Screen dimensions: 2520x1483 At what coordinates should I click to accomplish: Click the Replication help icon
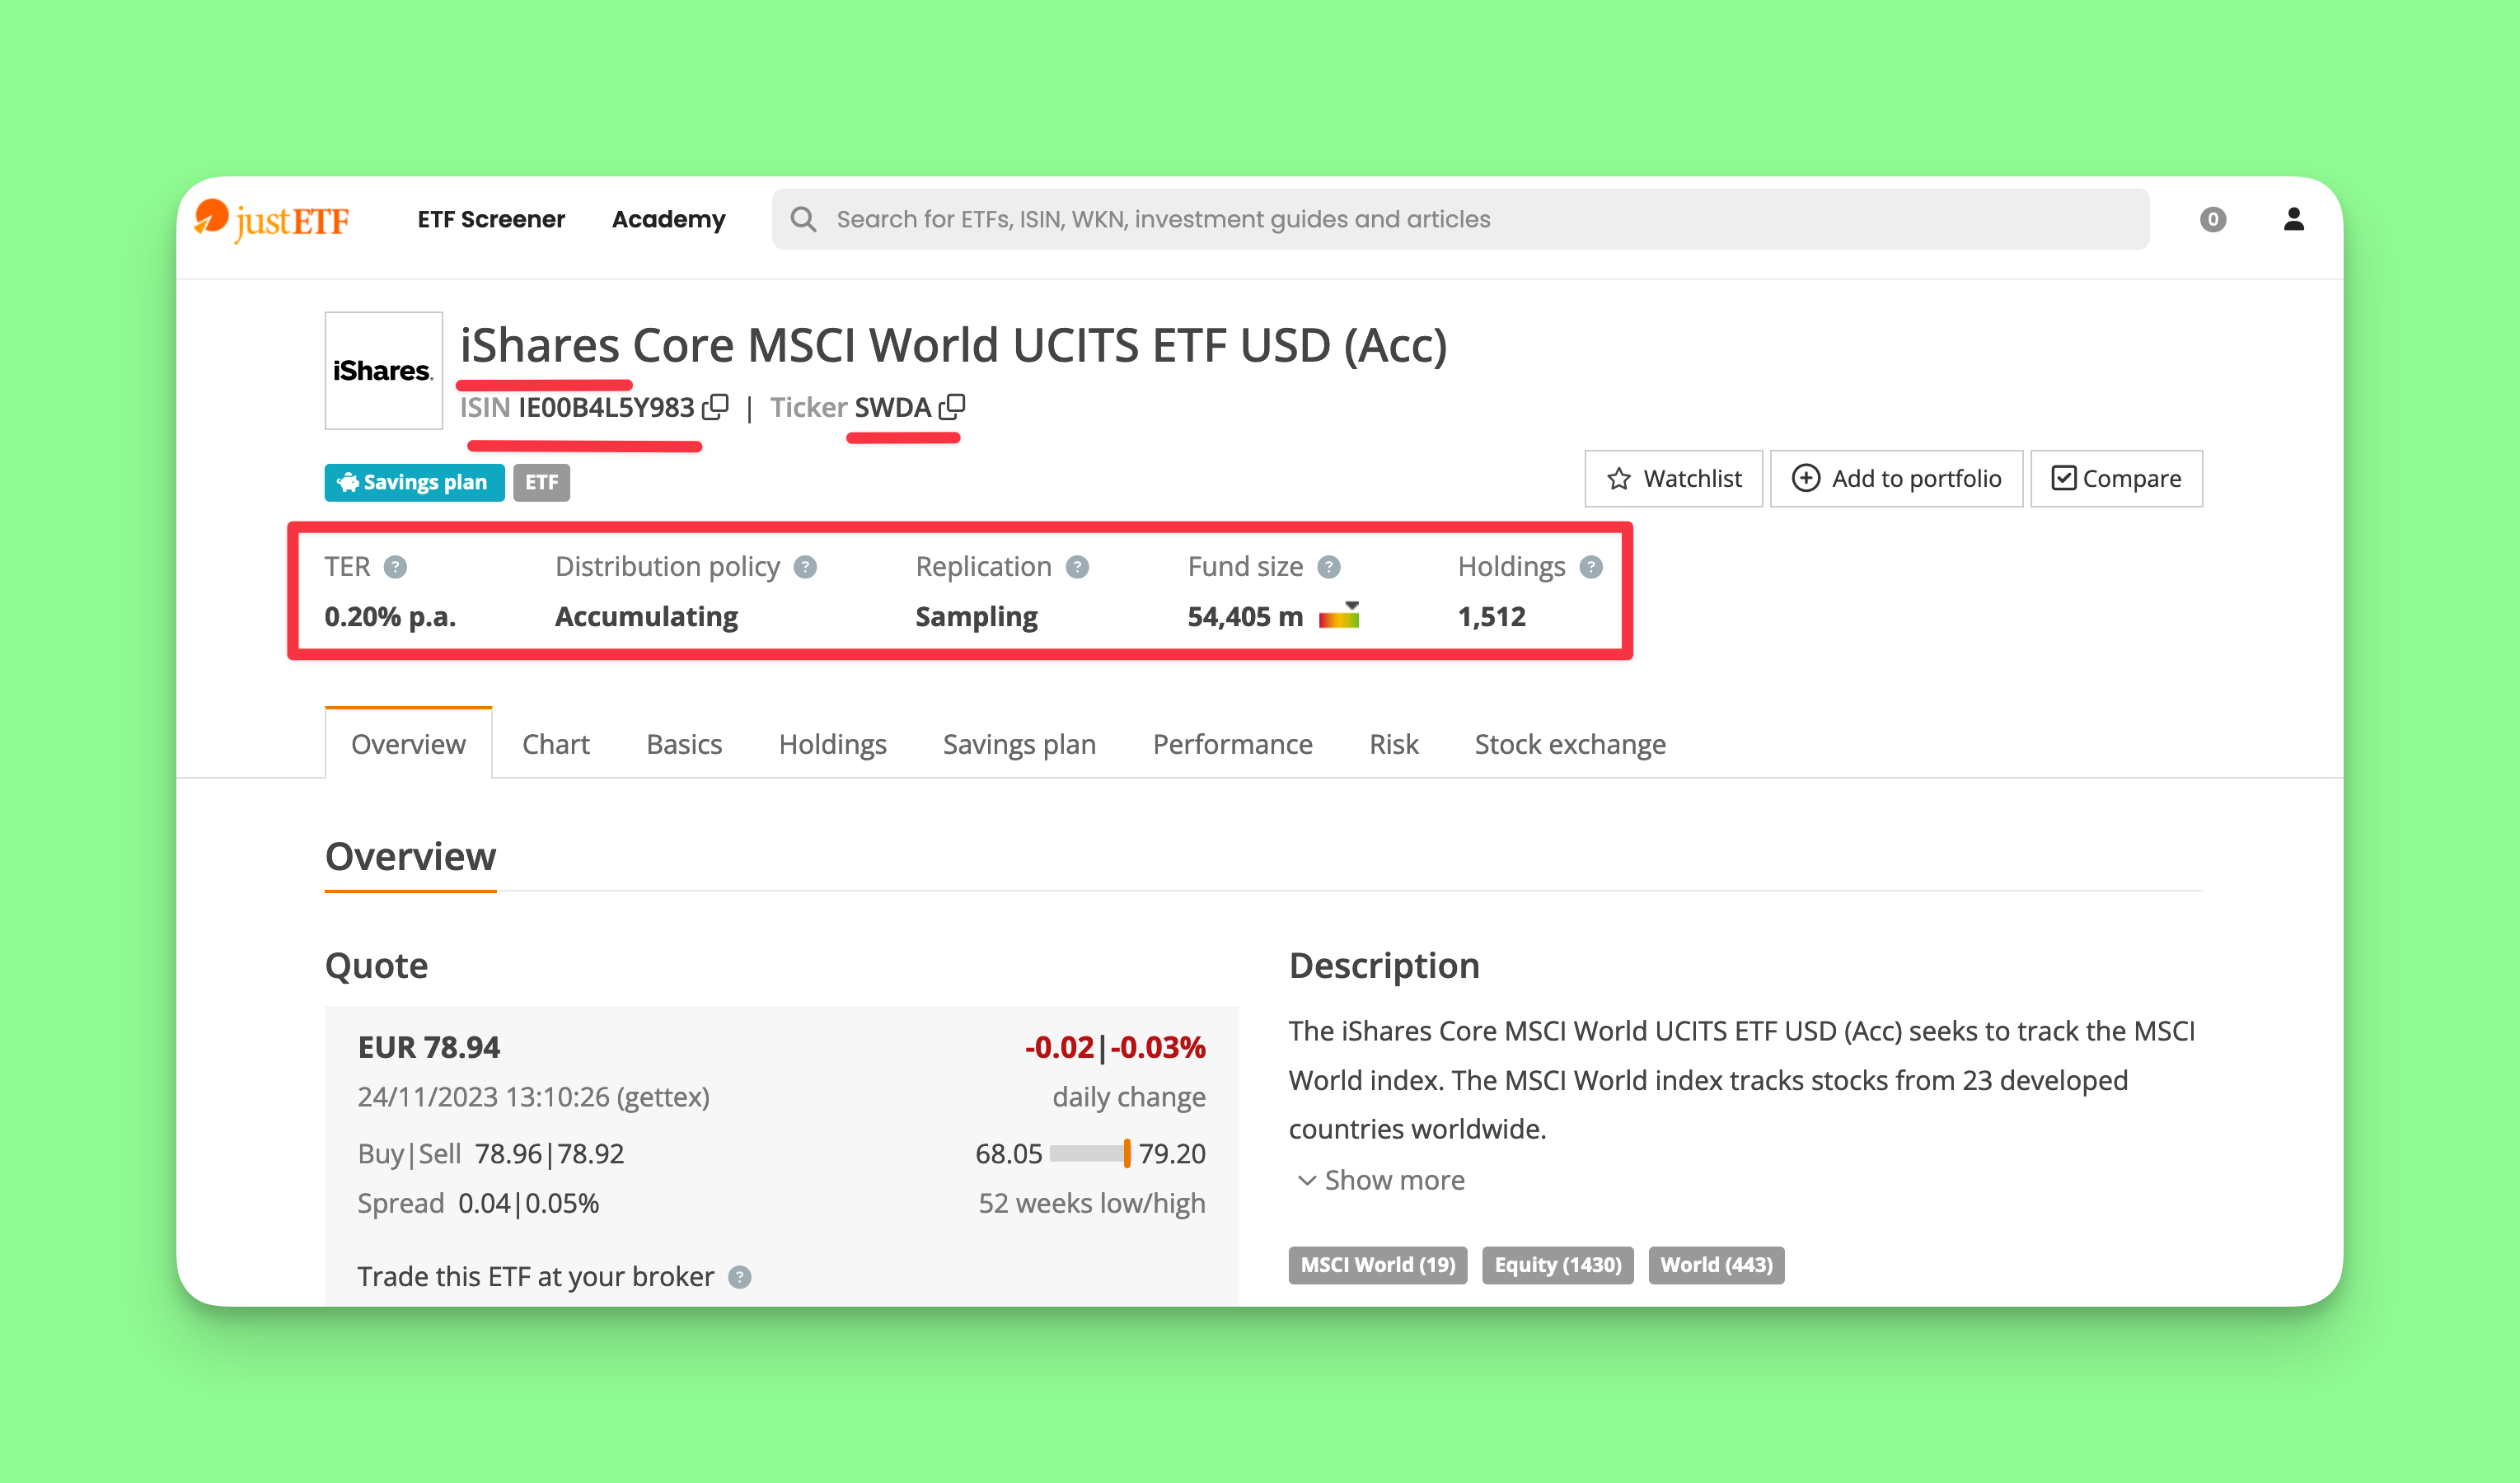pos(1077,567)
